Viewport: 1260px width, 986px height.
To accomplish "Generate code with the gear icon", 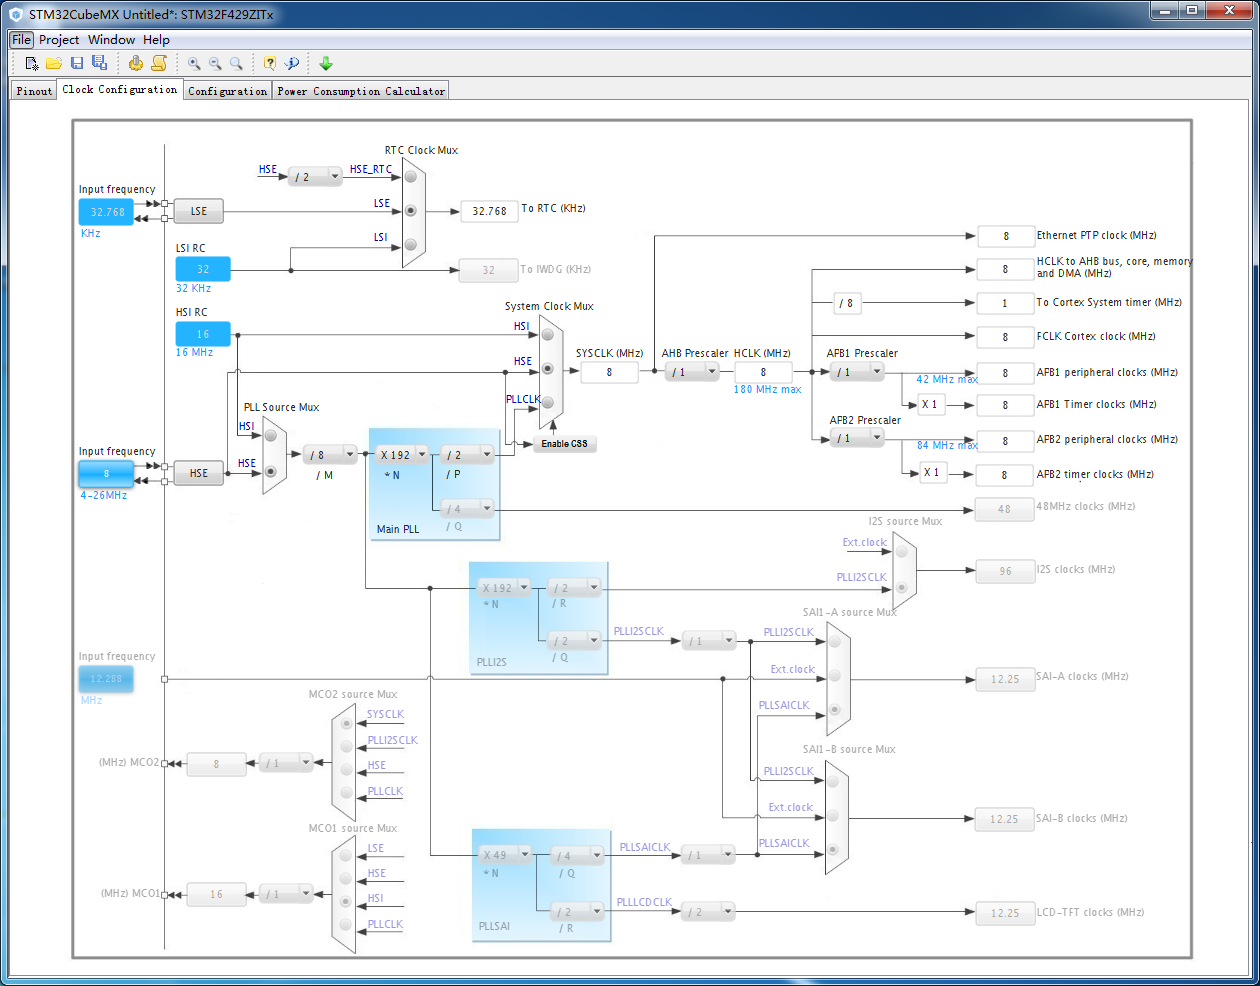I will tap(136, 63).
